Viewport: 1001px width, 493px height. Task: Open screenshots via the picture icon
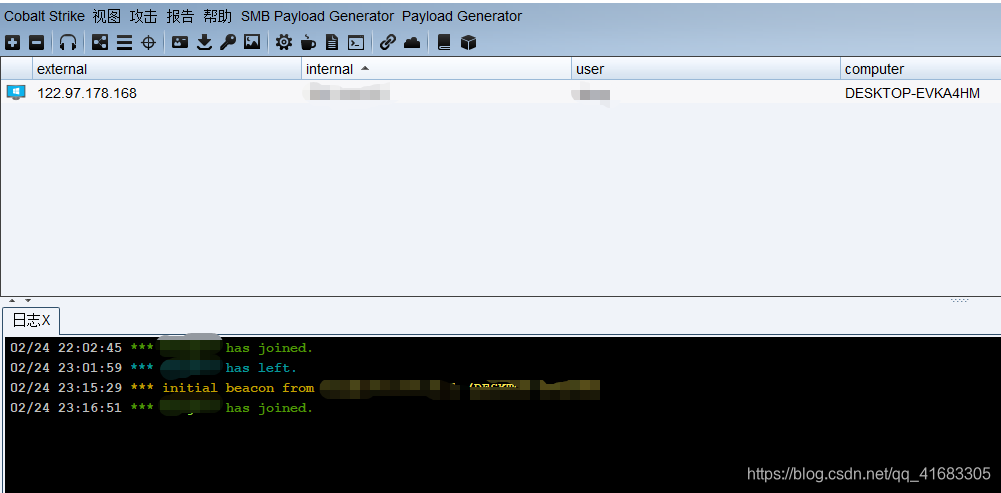(x=252, y=43)
